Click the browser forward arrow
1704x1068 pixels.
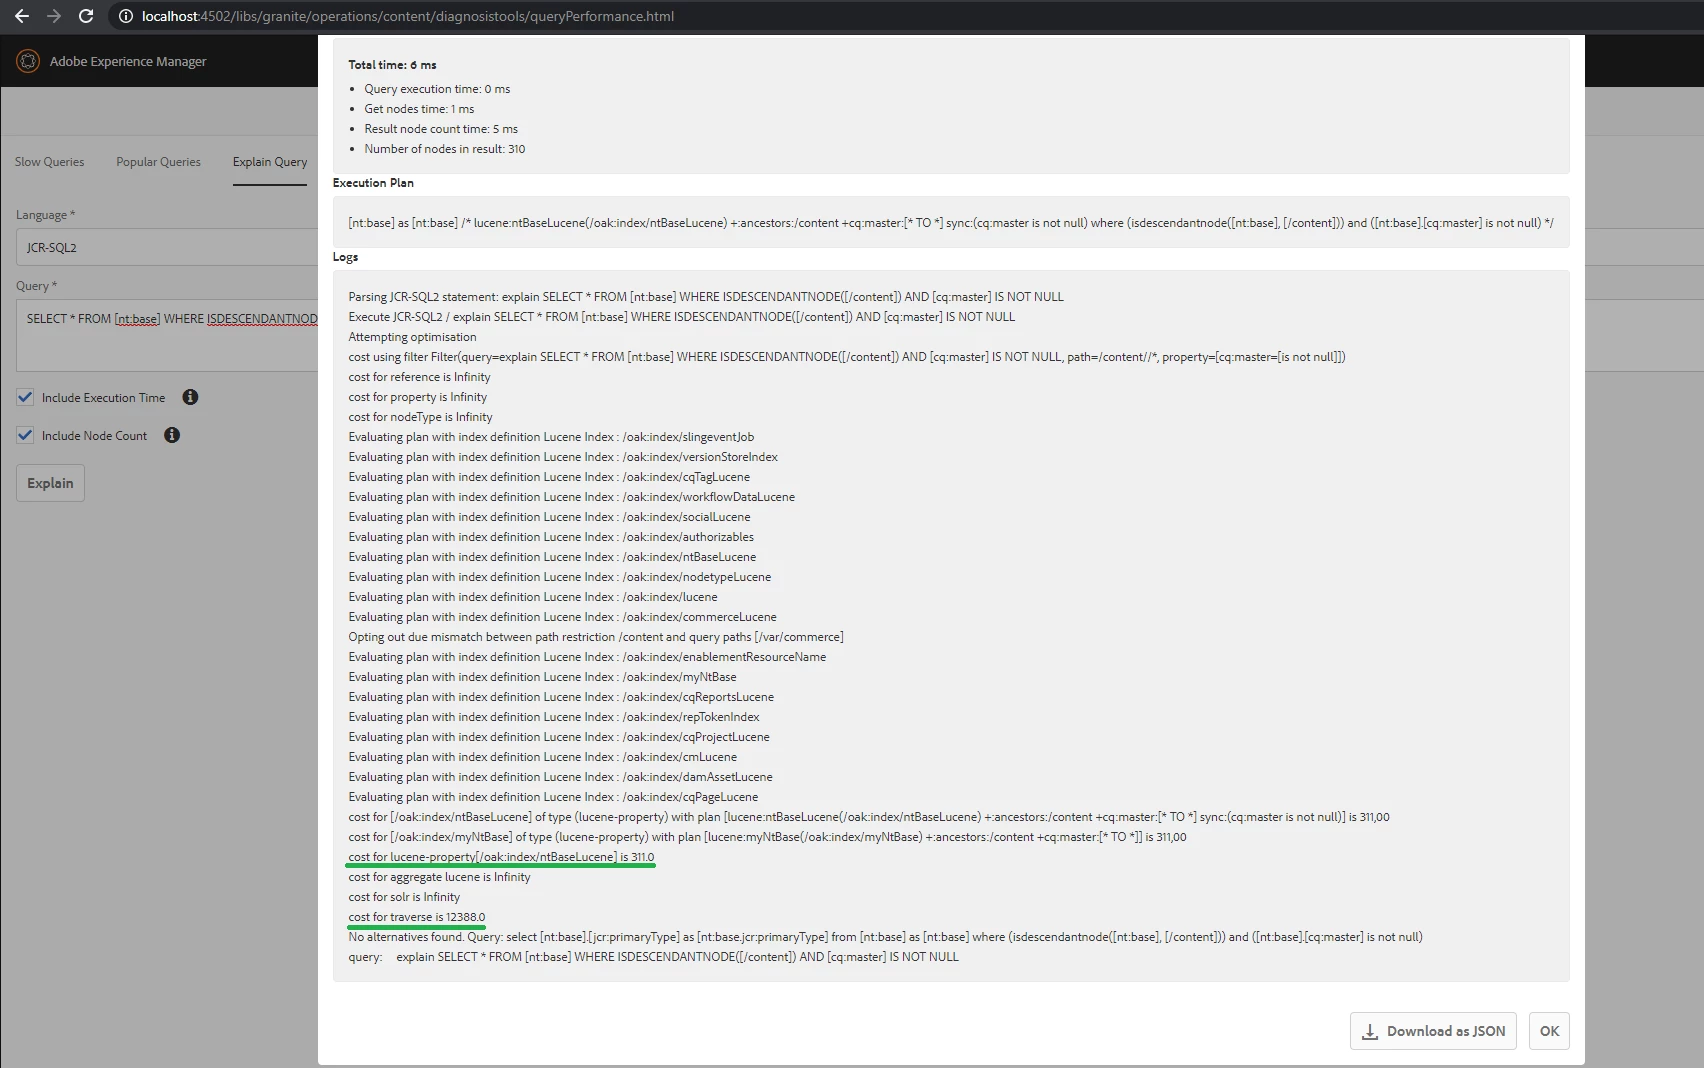(54, 16)
